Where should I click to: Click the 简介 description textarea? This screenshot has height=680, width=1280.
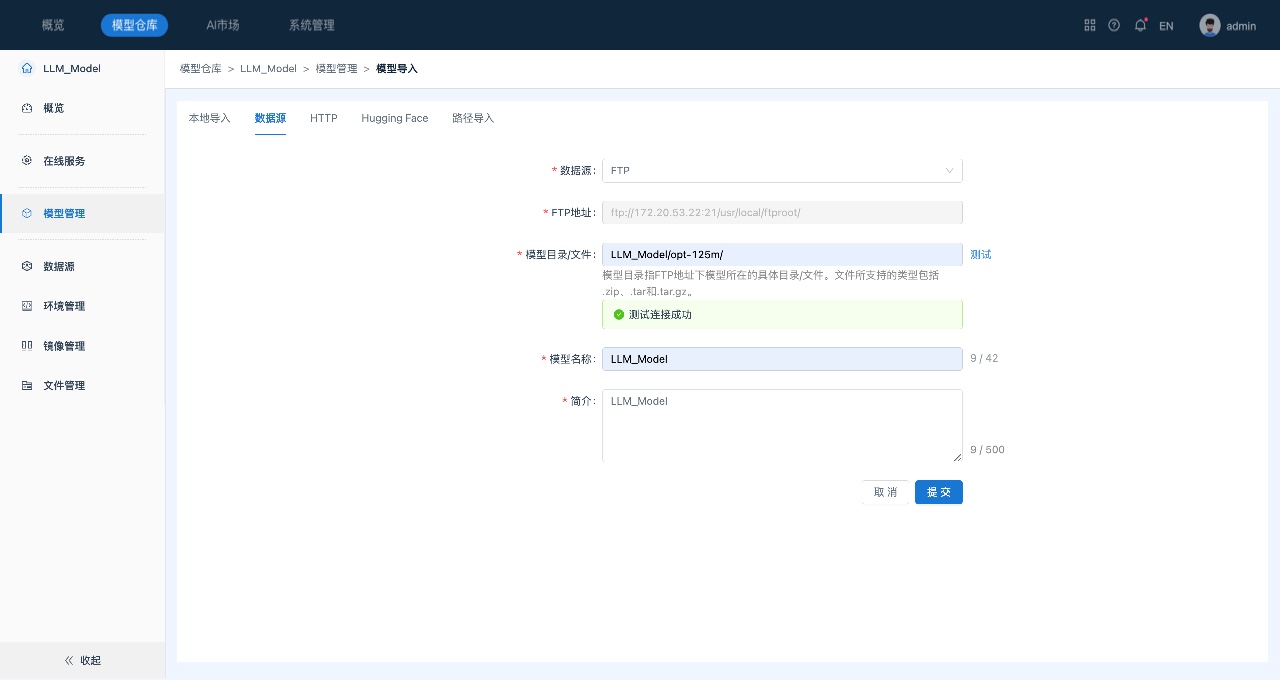tap(781, 425)
